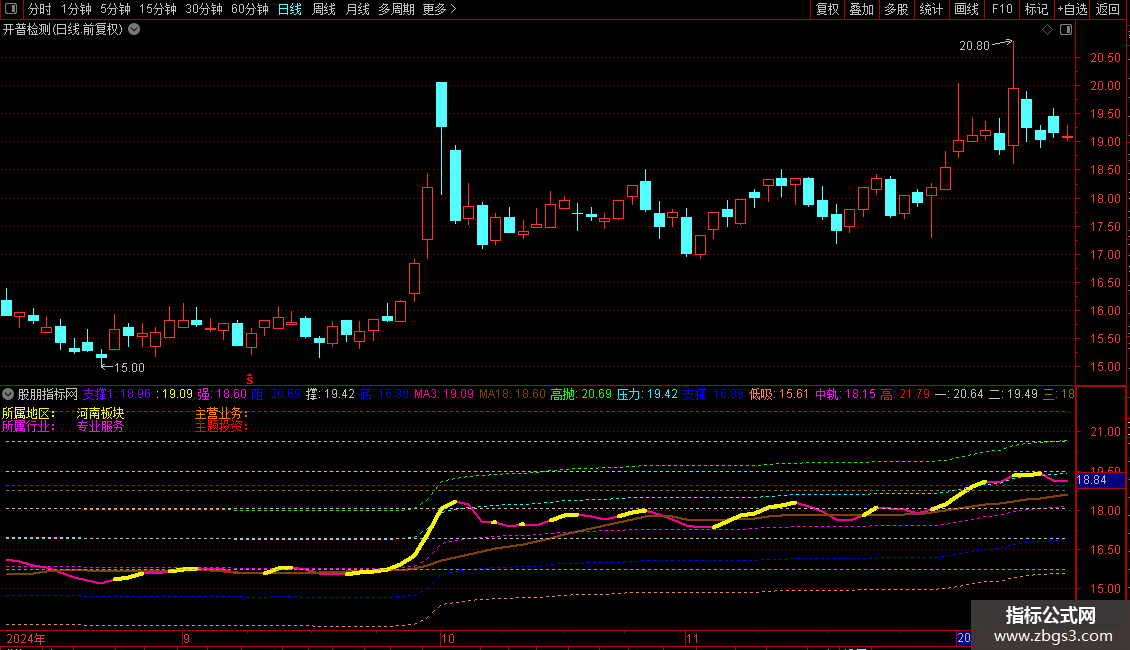
Task: Click month 11 on the time axis
Action: 692,638
